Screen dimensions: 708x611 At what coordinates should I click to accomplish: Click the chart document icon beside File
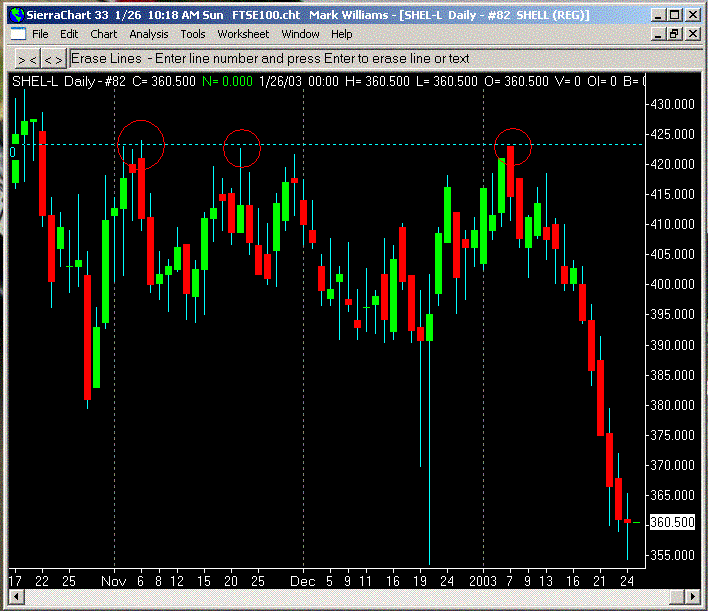tap(18, 34)
